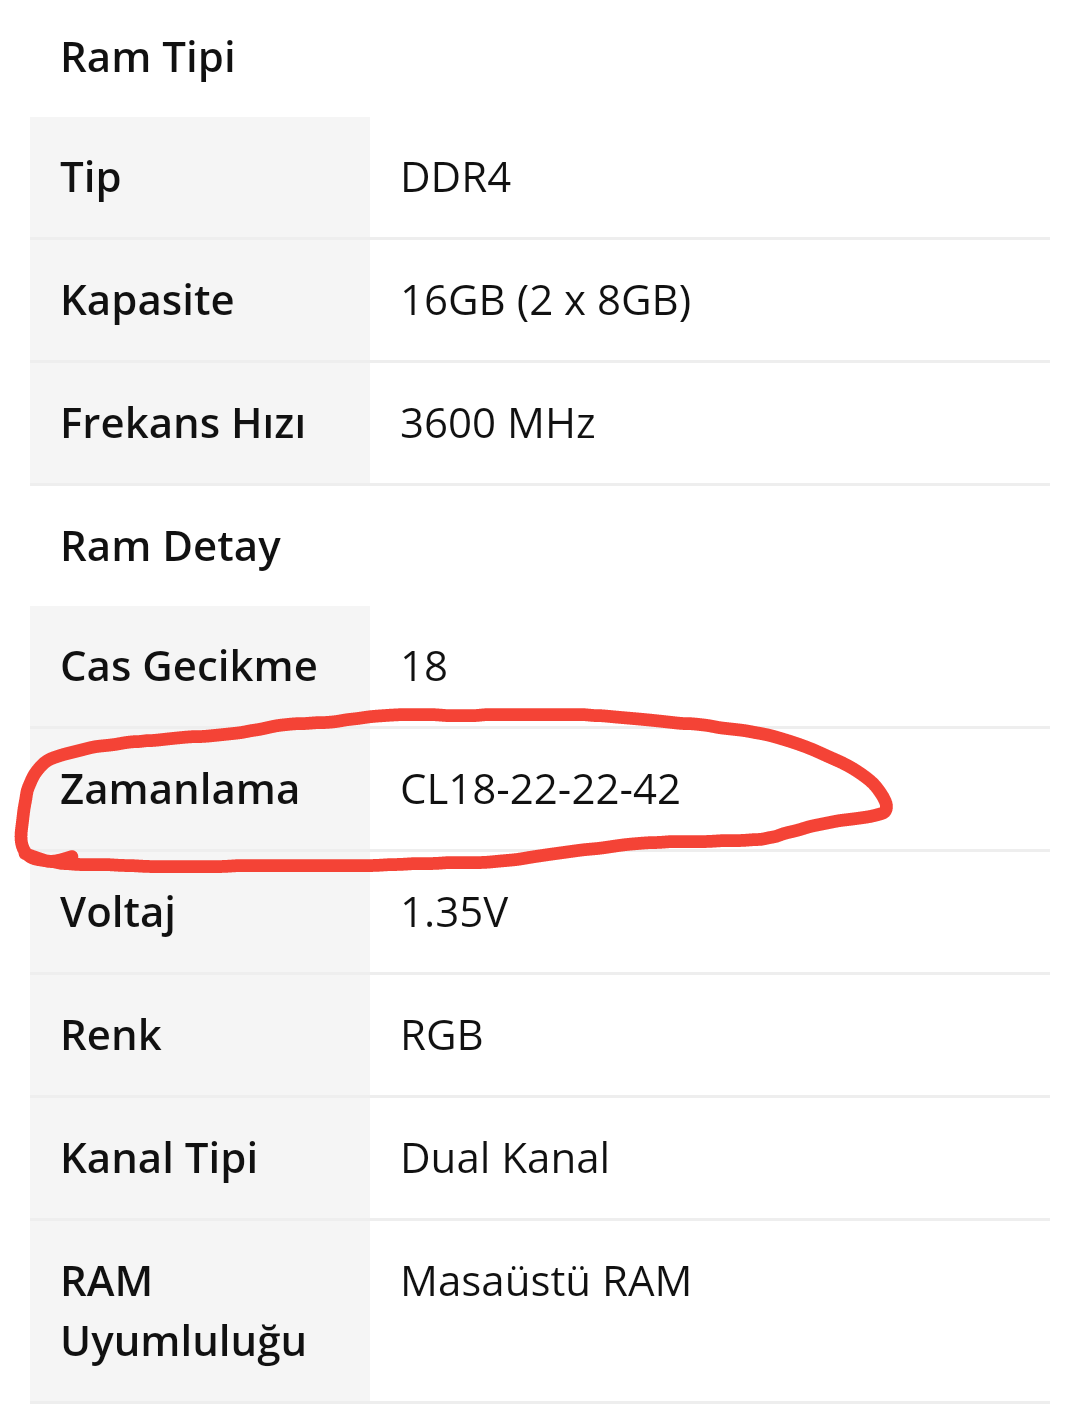Click the Ram Detay section heading
Viewport: 1079px width, 1408px height.
point(171,547)
